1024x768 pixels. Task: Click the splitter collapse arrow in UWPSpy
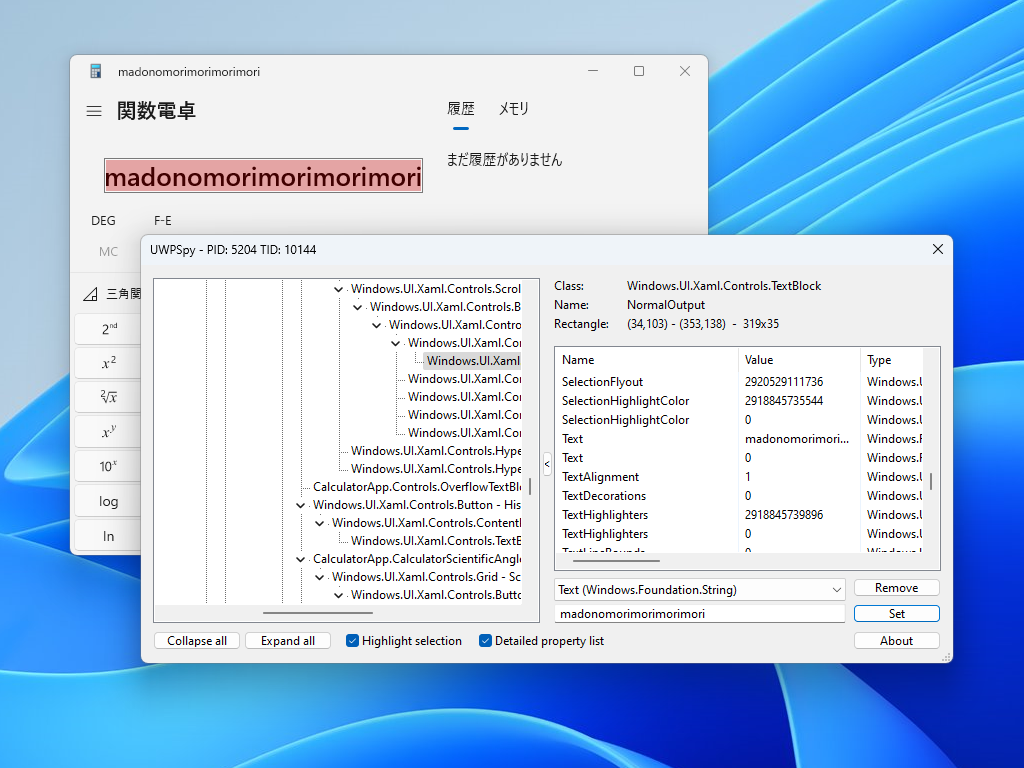547,464
